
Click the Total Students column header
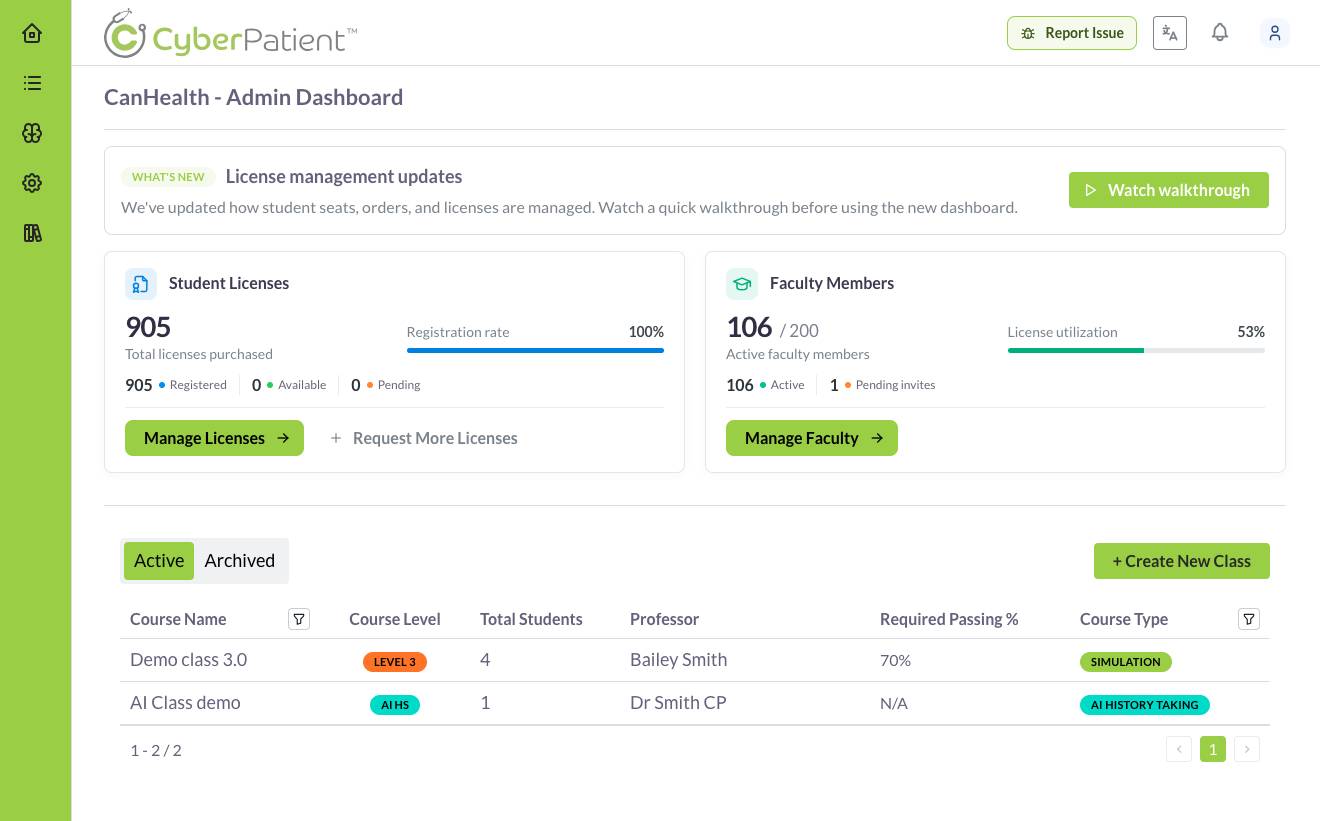click(x=531, y=619)
